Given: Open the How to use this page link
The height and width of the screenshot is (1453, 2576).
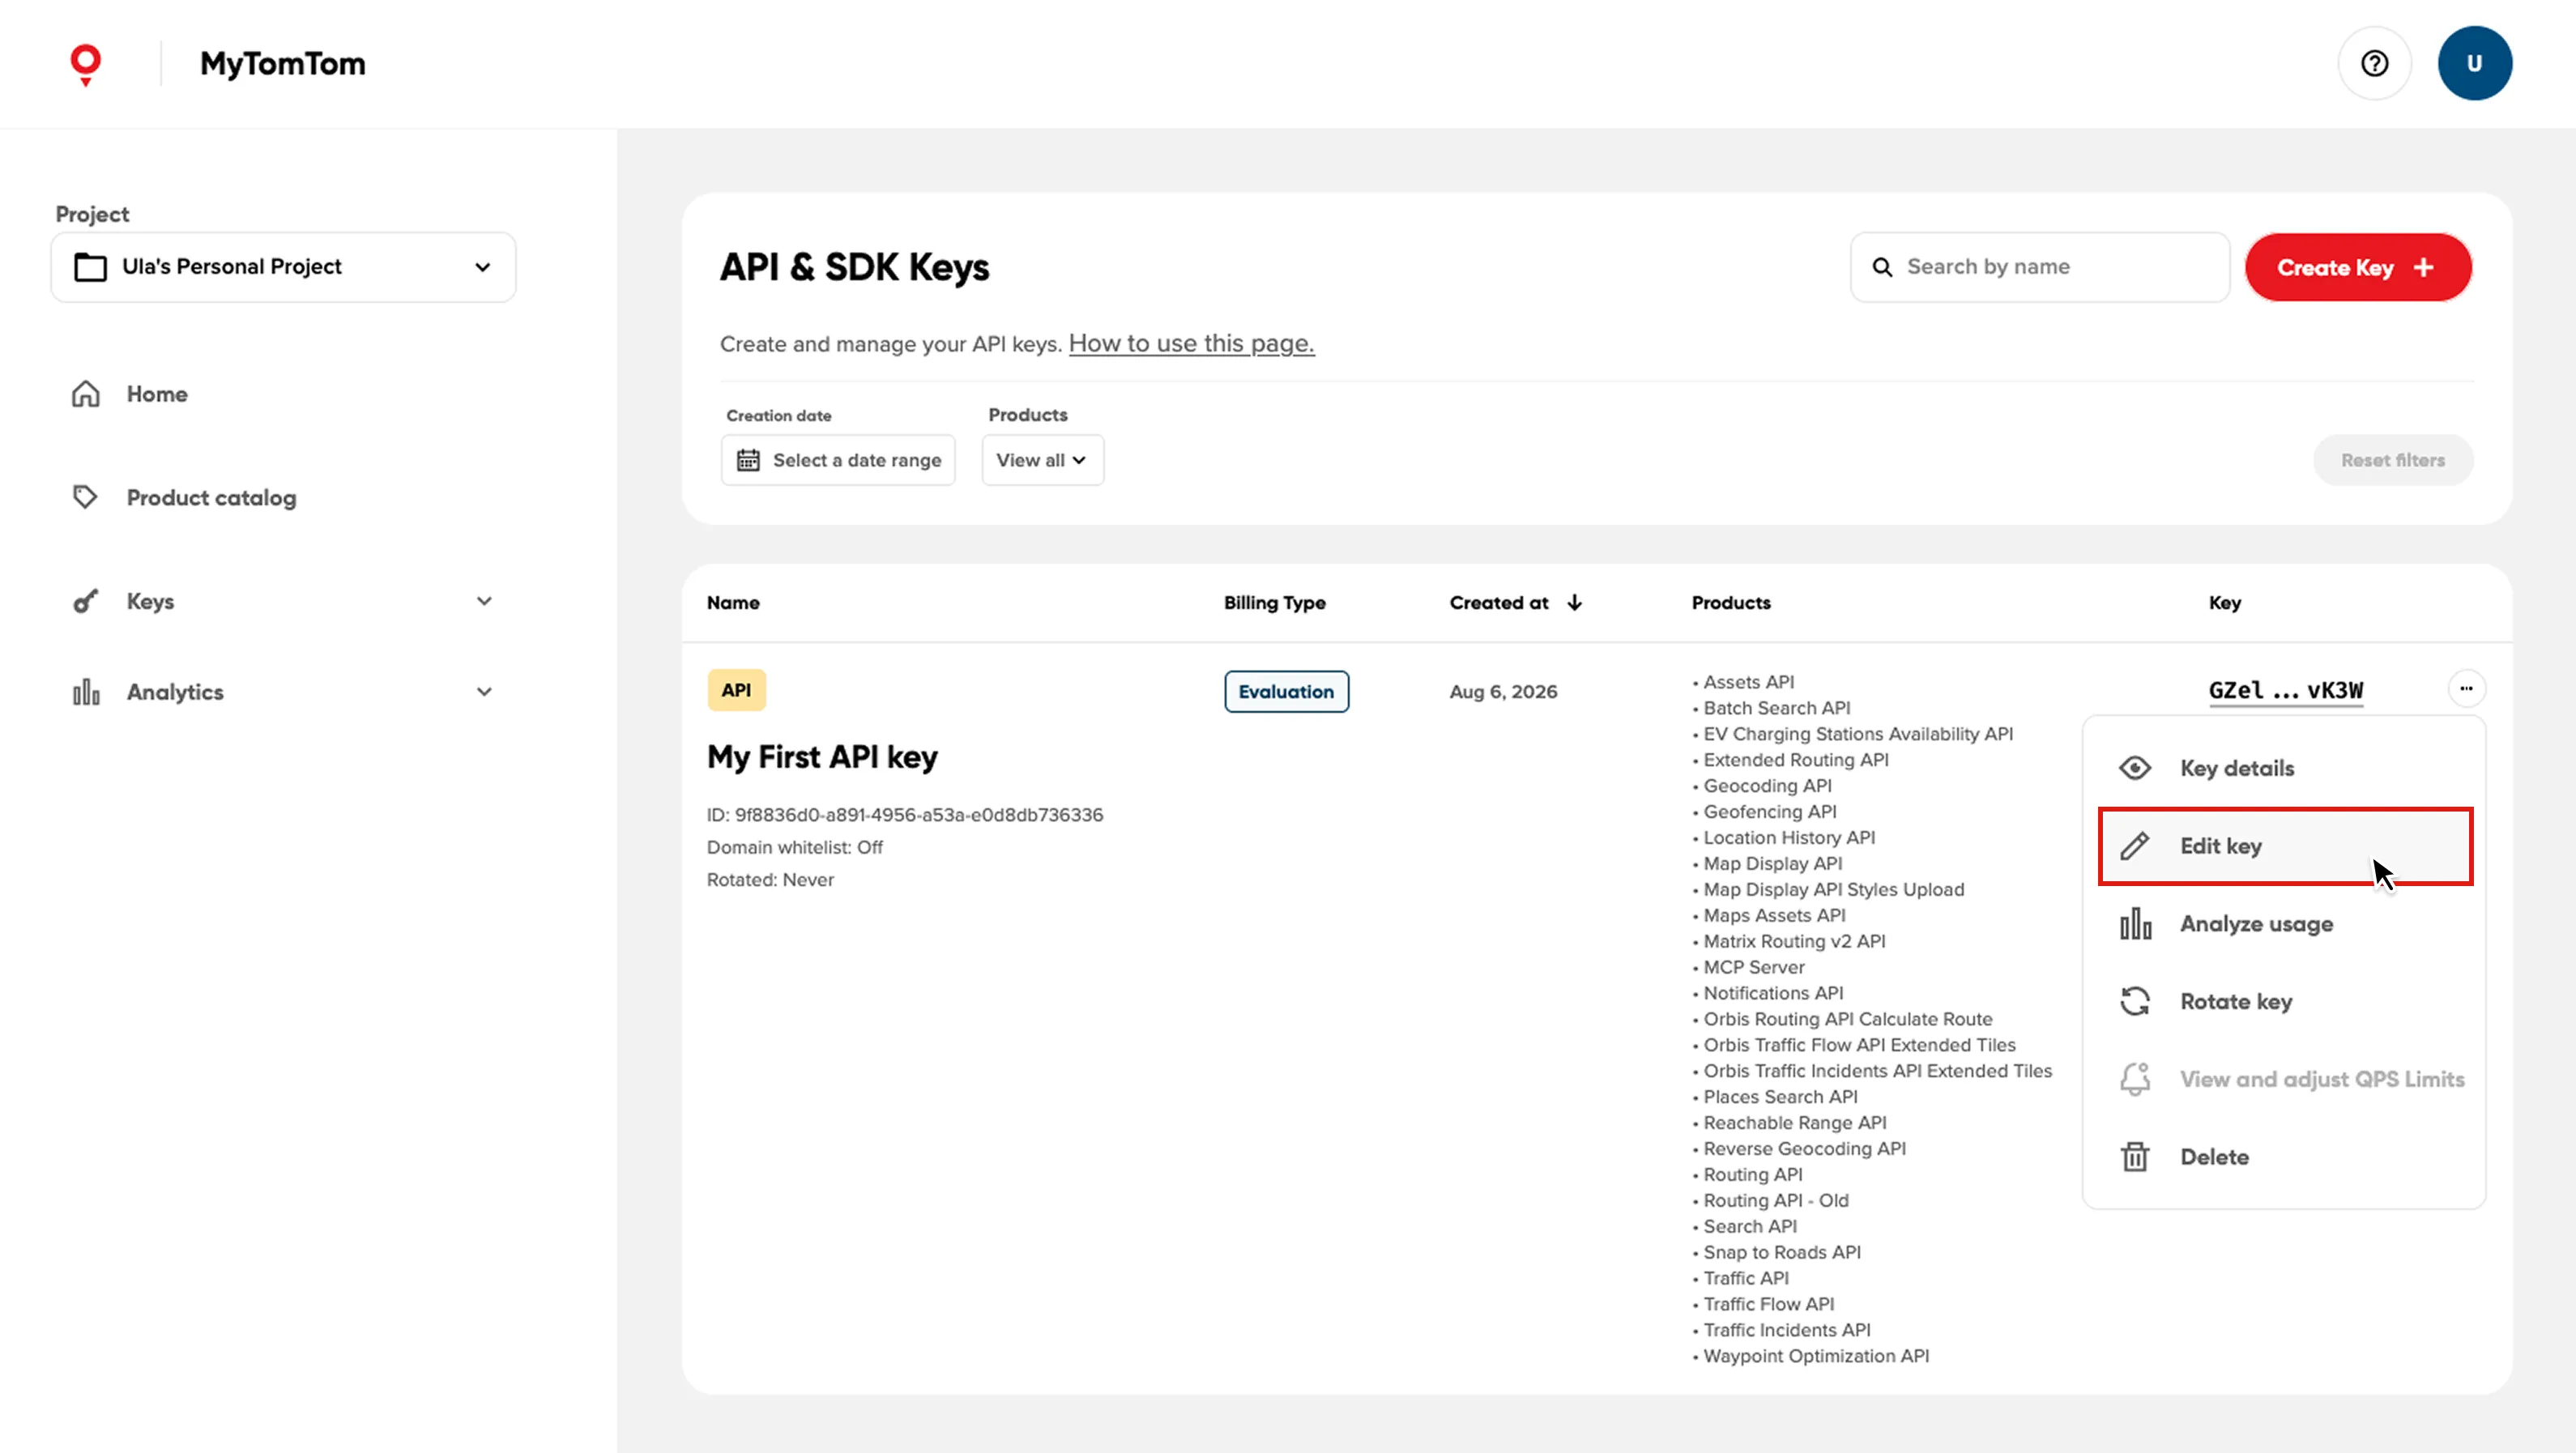Looking at the screenshot, I should pyautogui.click(x=1191, y=343).
